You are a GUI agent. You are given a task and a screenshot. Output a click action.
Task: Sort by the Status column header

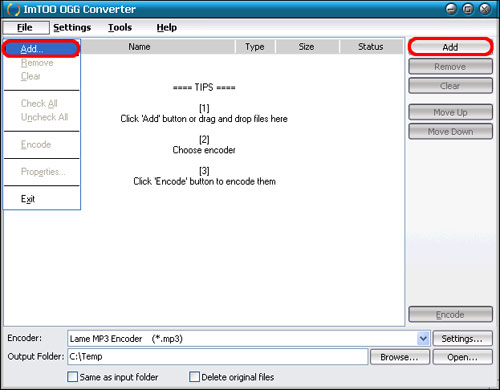371,47
